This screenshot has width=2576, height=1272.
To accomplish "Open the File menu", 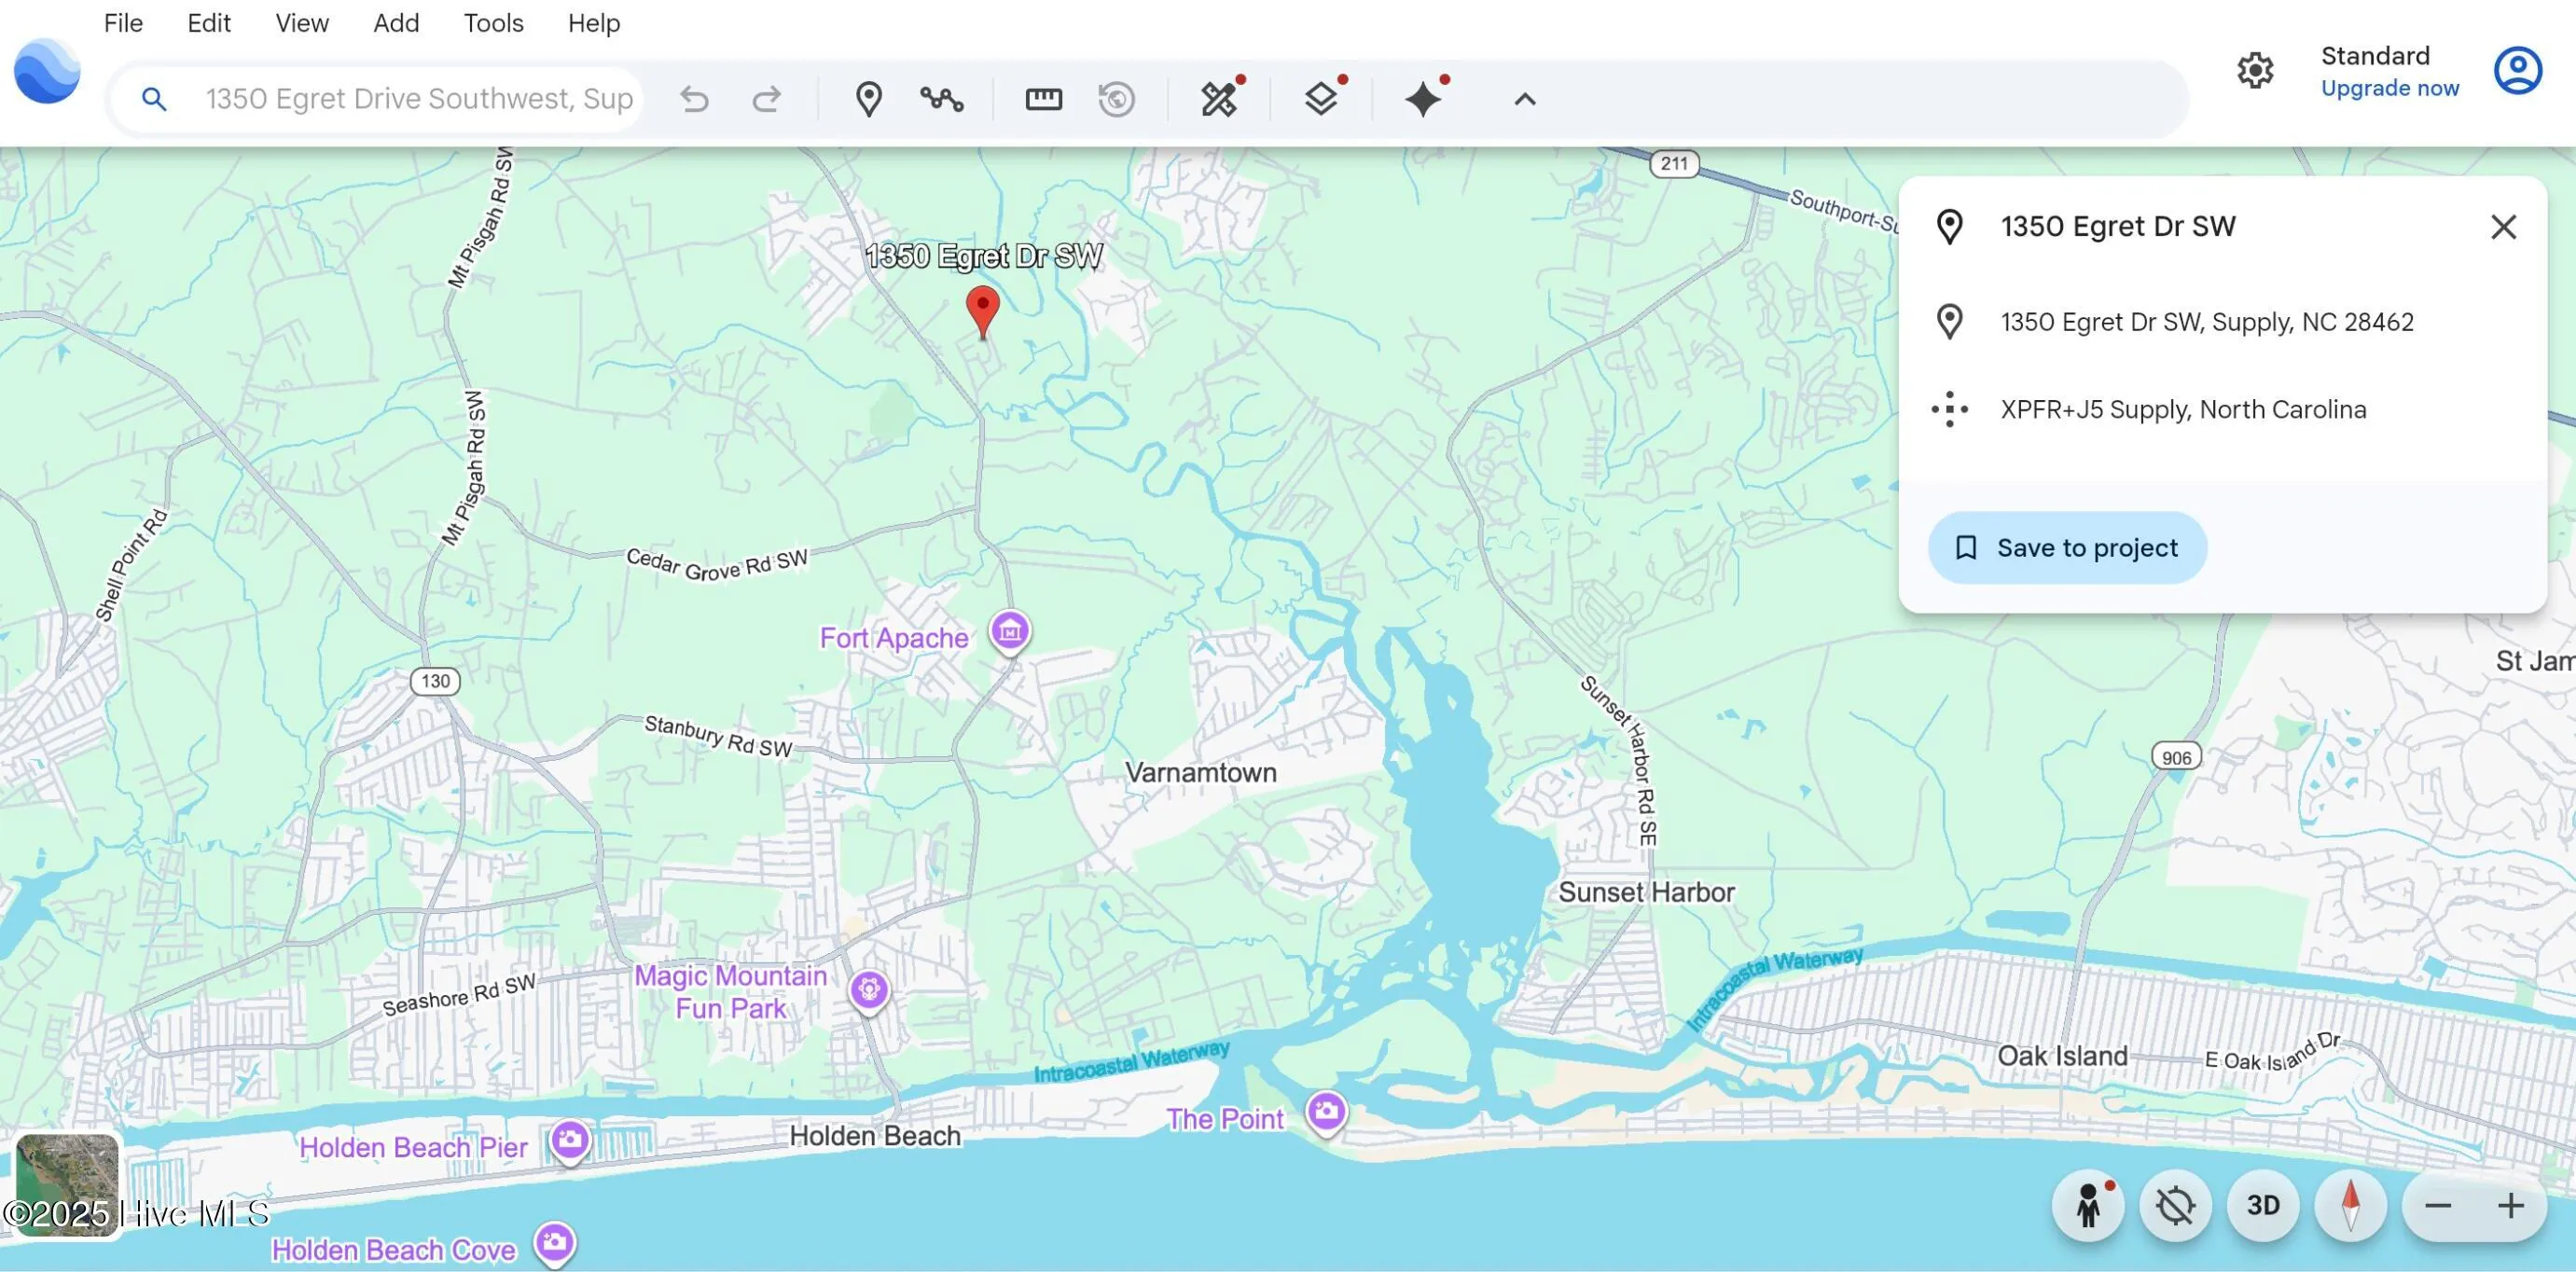I will point(123,23).
